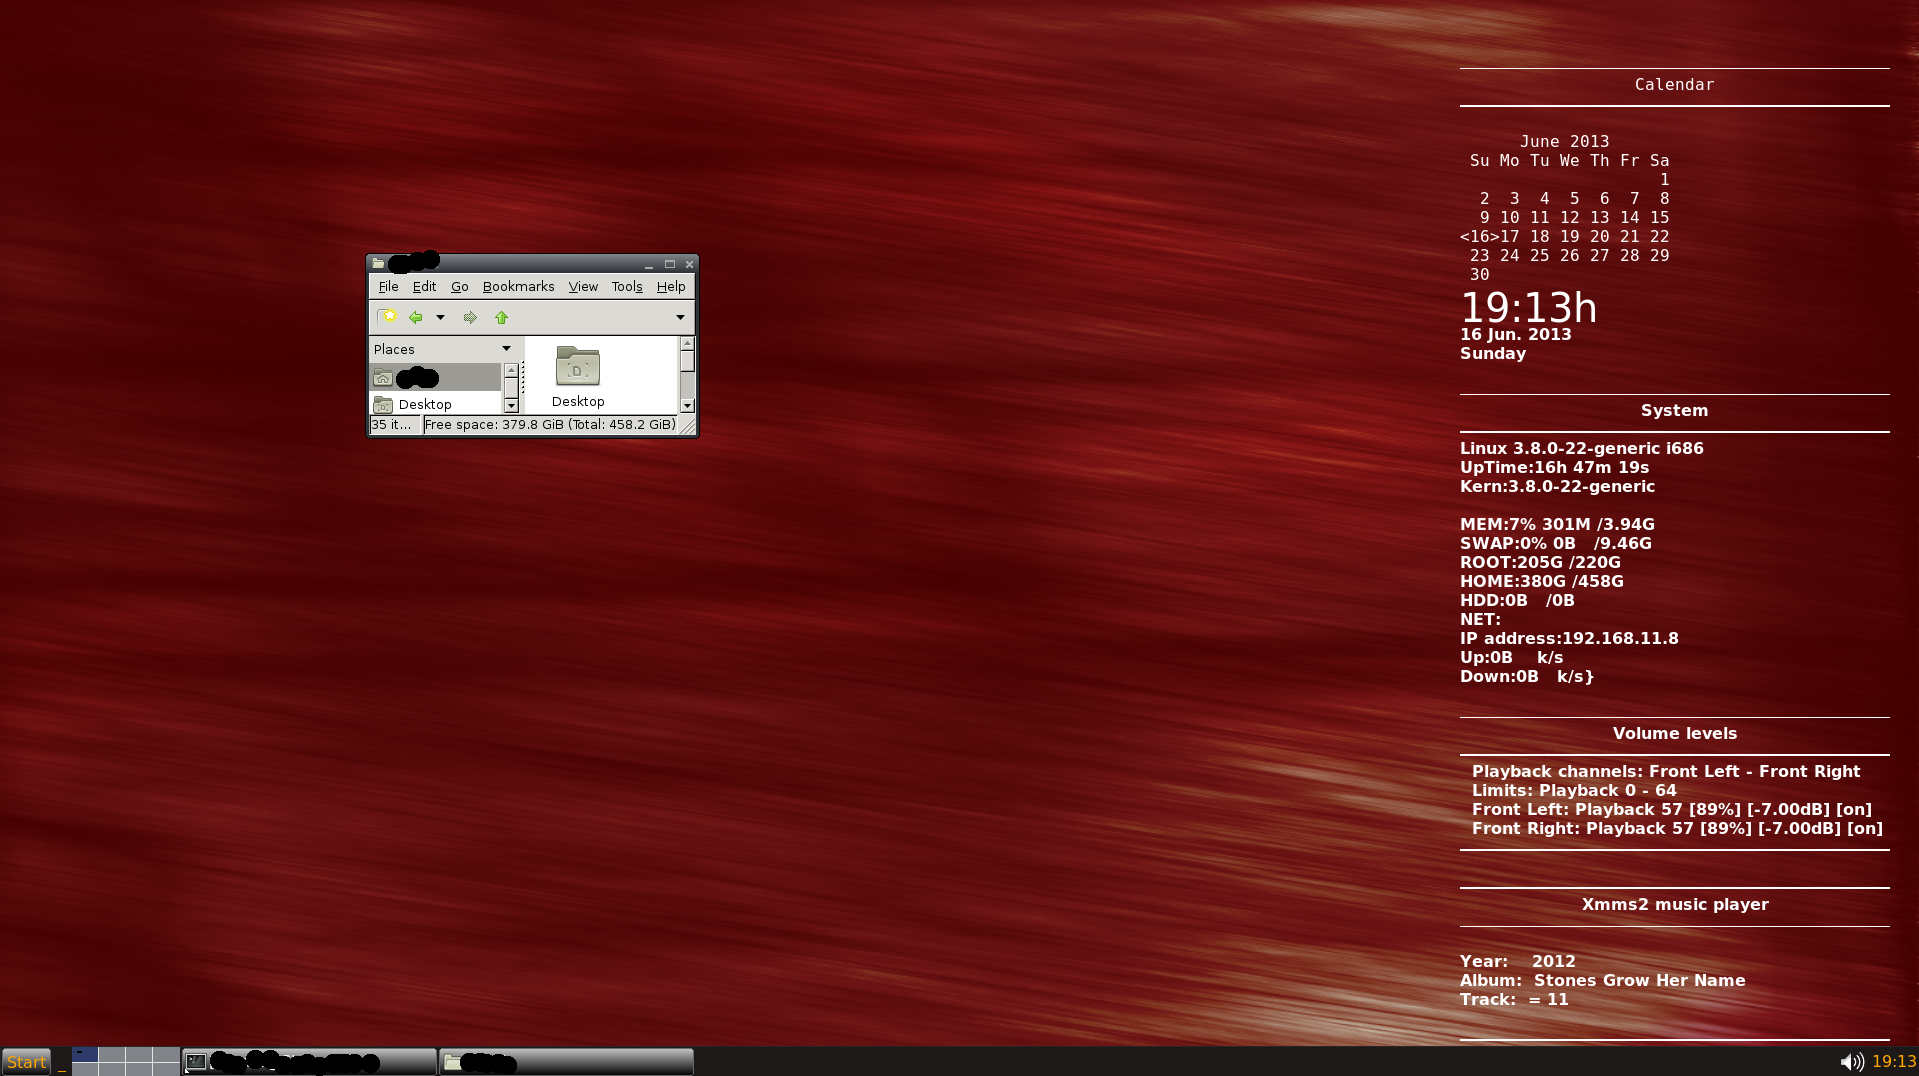
Task: Open the back history dropdown arrow
Action: pos(440,317)
